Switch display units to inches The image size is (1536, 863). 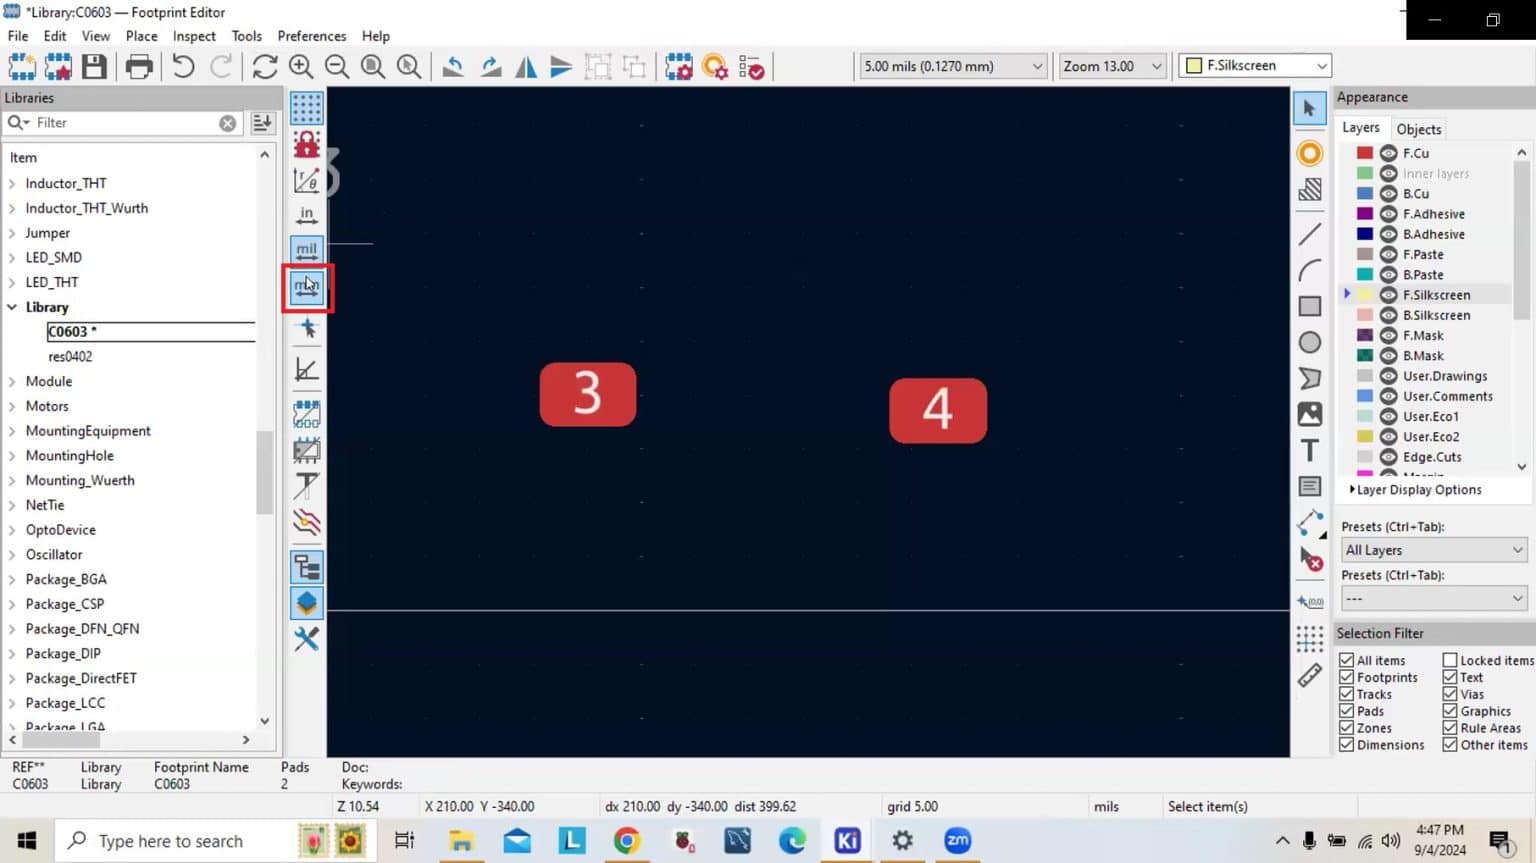click(x=306, y=214)
